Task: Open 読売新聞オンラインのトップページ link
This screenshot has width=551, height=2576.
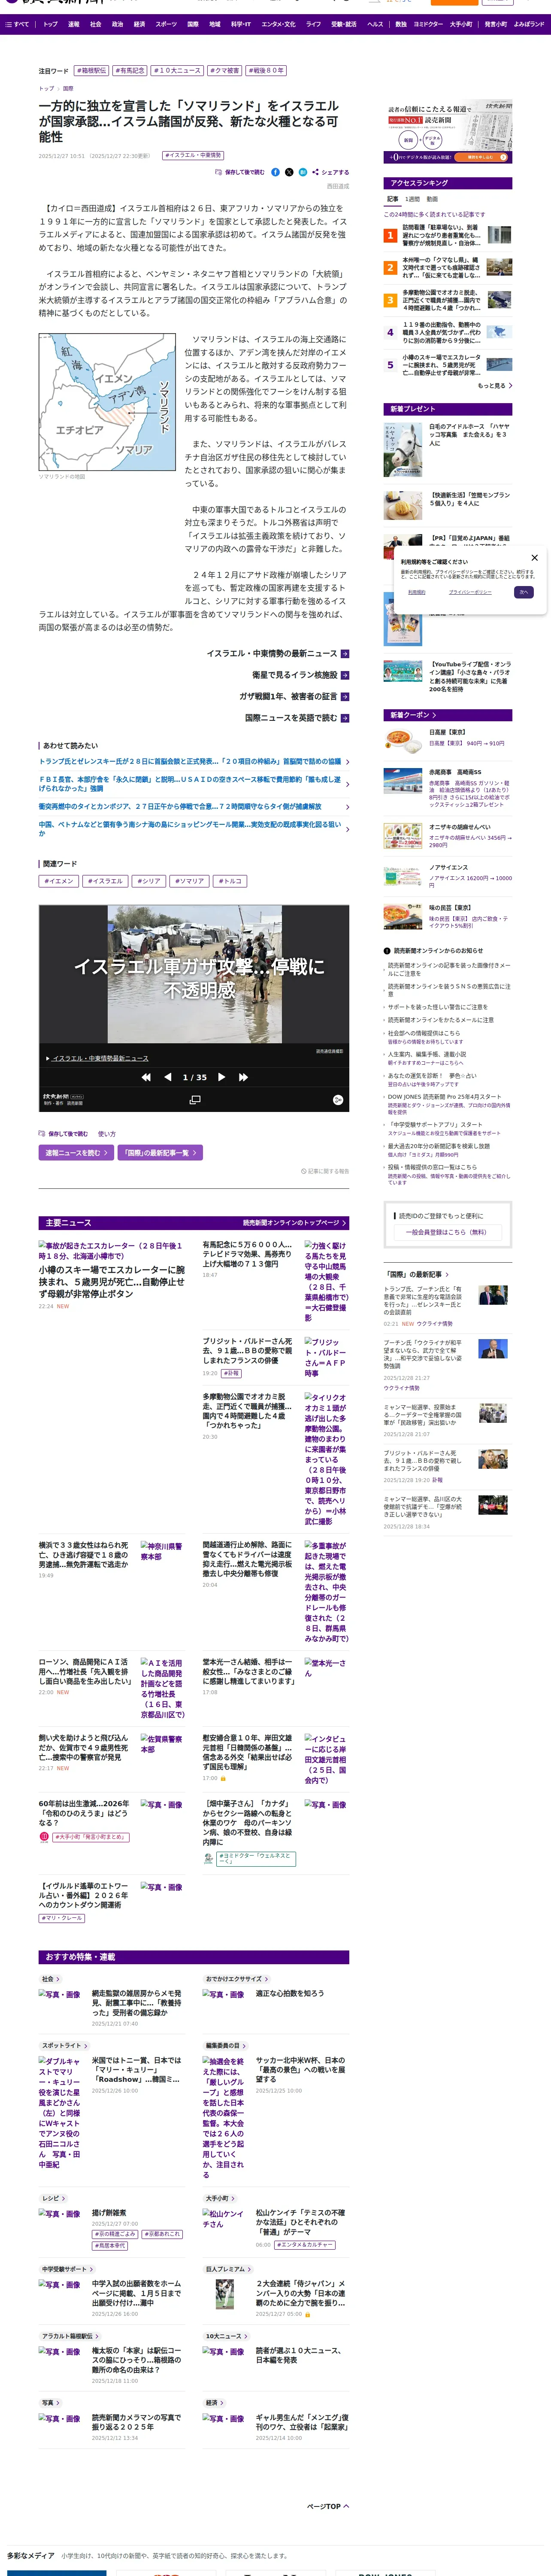Action: pos(295,1223)
